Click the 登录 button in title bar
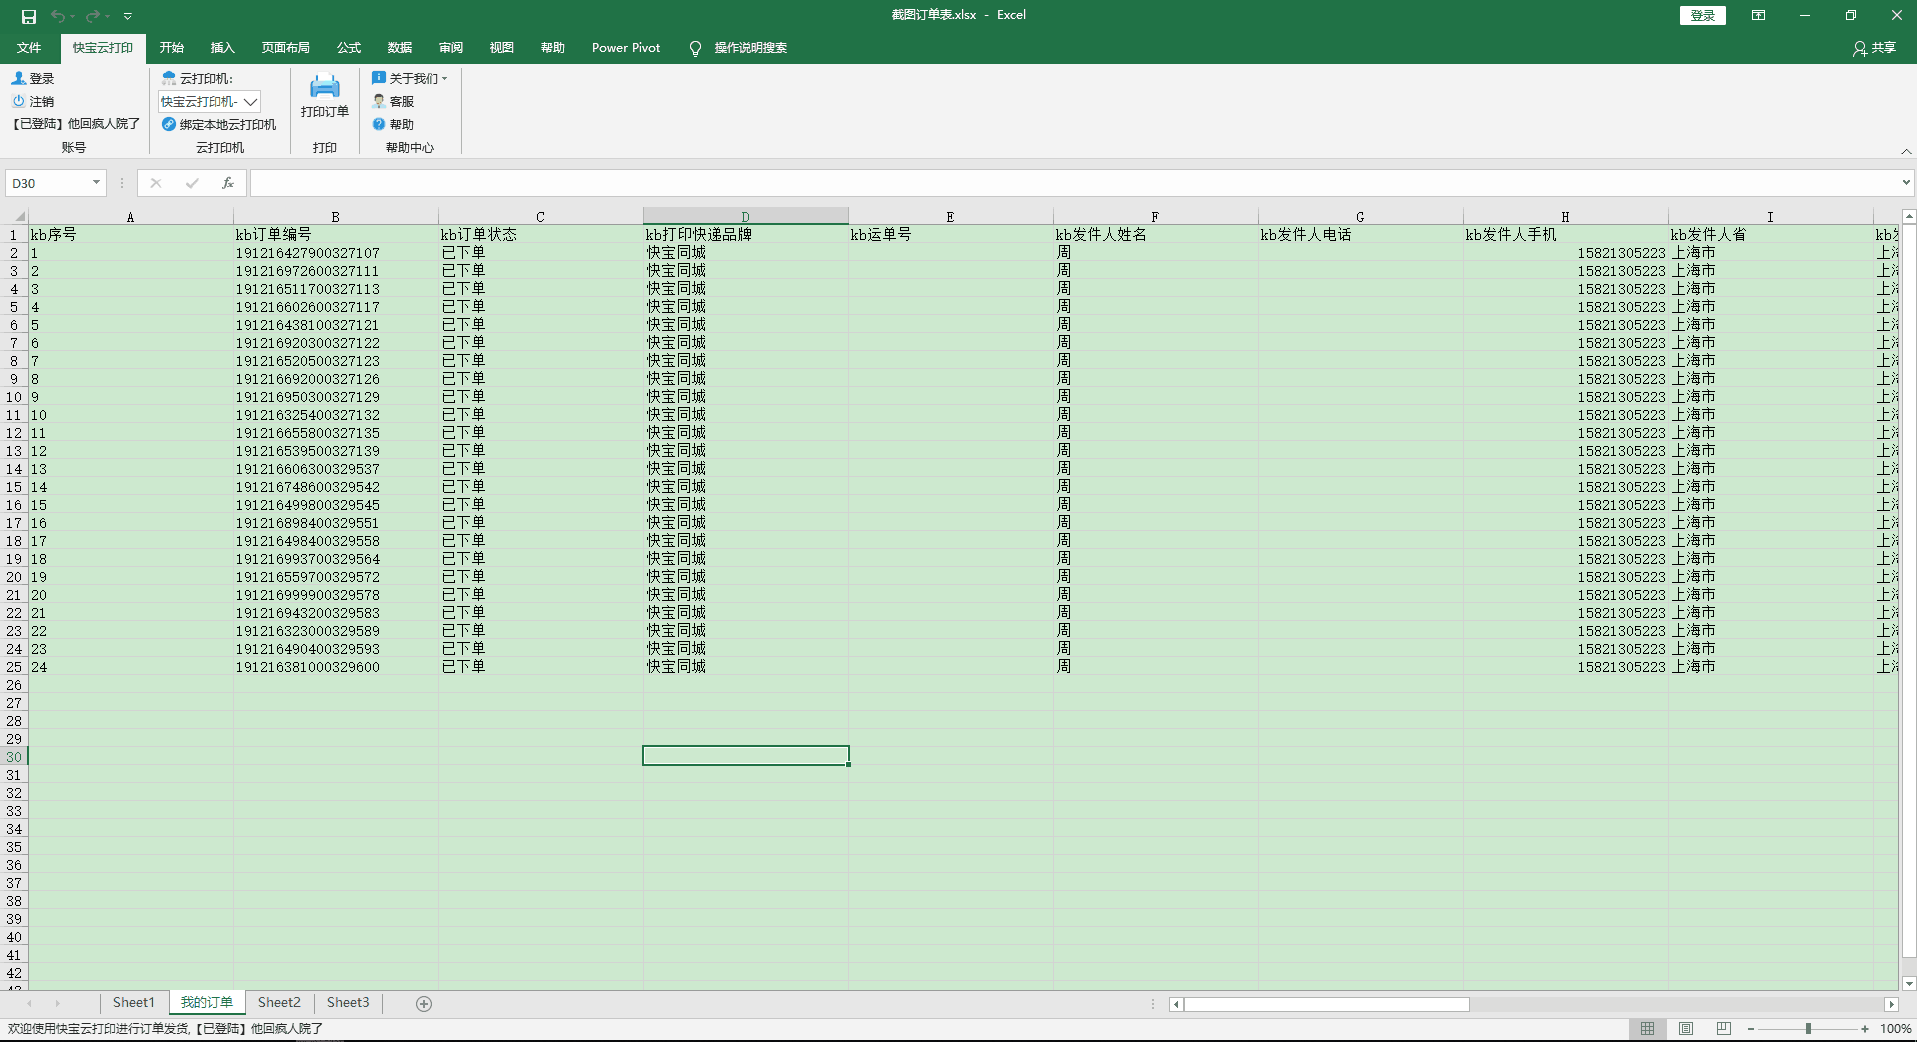Screen dimensions: 1917x1042 [x=1702, y=15]
